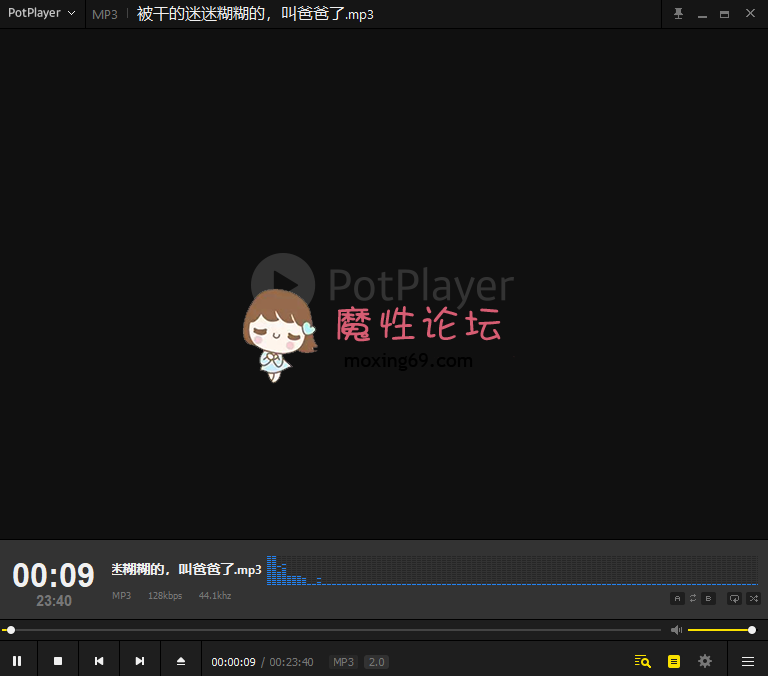The image size is (768, 676).
Task: Click the 00:23:40 total duration text
Action: click(291, 662)
